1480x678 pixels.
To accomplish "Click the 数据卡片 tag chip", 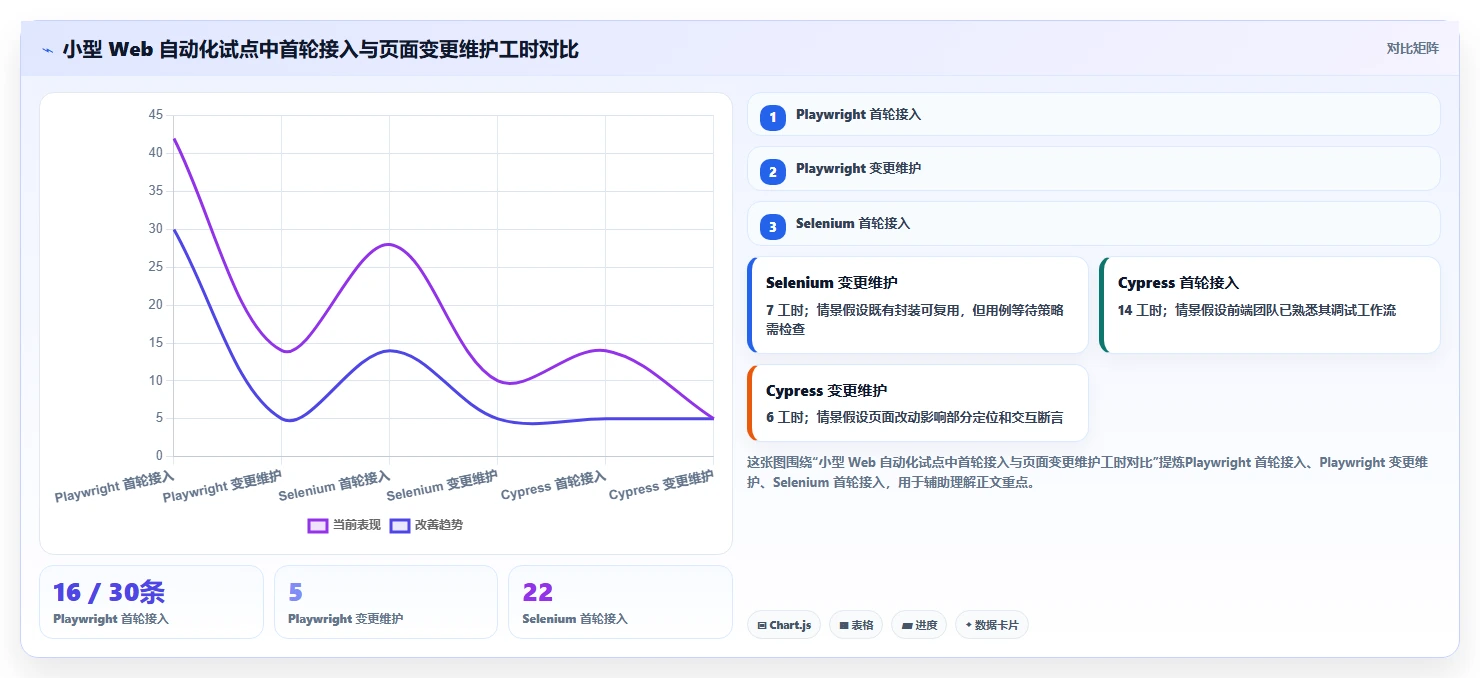I will [992, 625].
